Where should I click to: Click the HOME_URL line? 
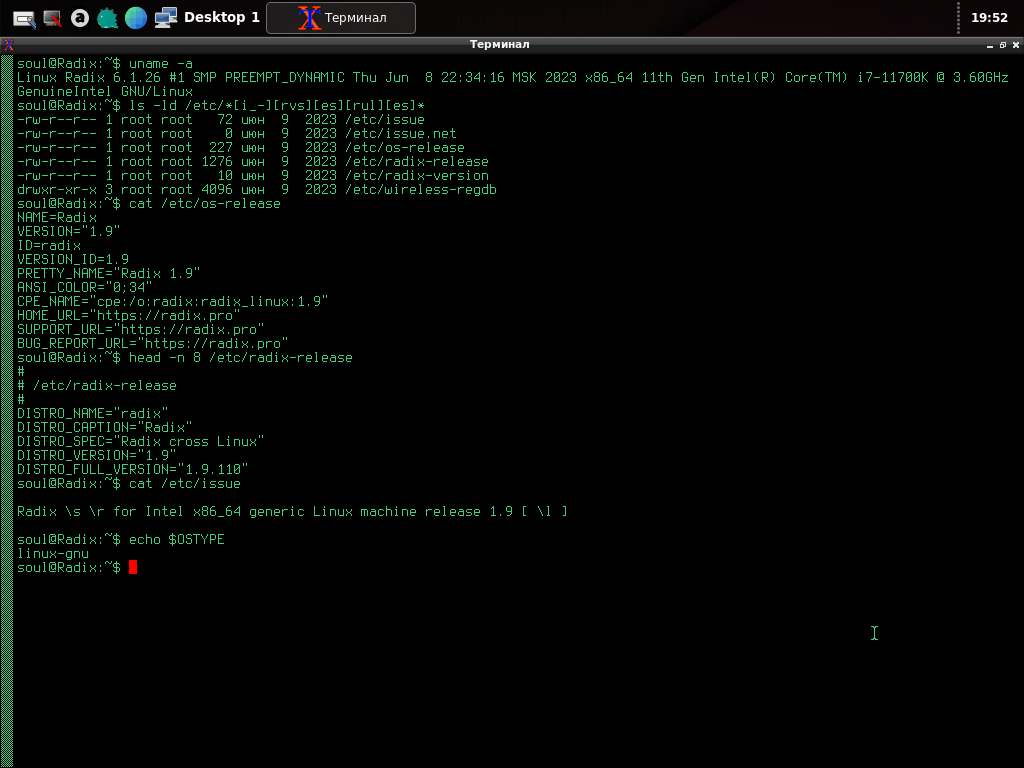click(x=129, y=315)
